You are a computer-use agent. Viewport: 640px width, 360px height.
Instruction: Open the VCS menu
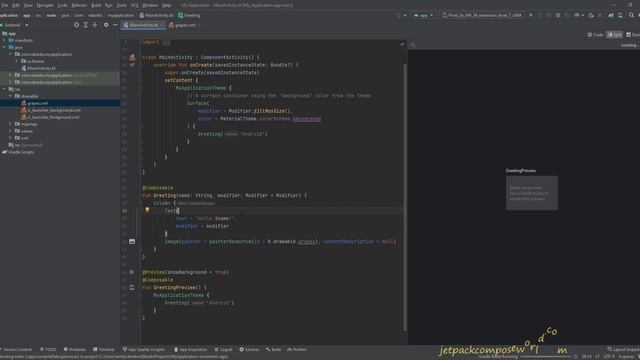tap(134, 5)
